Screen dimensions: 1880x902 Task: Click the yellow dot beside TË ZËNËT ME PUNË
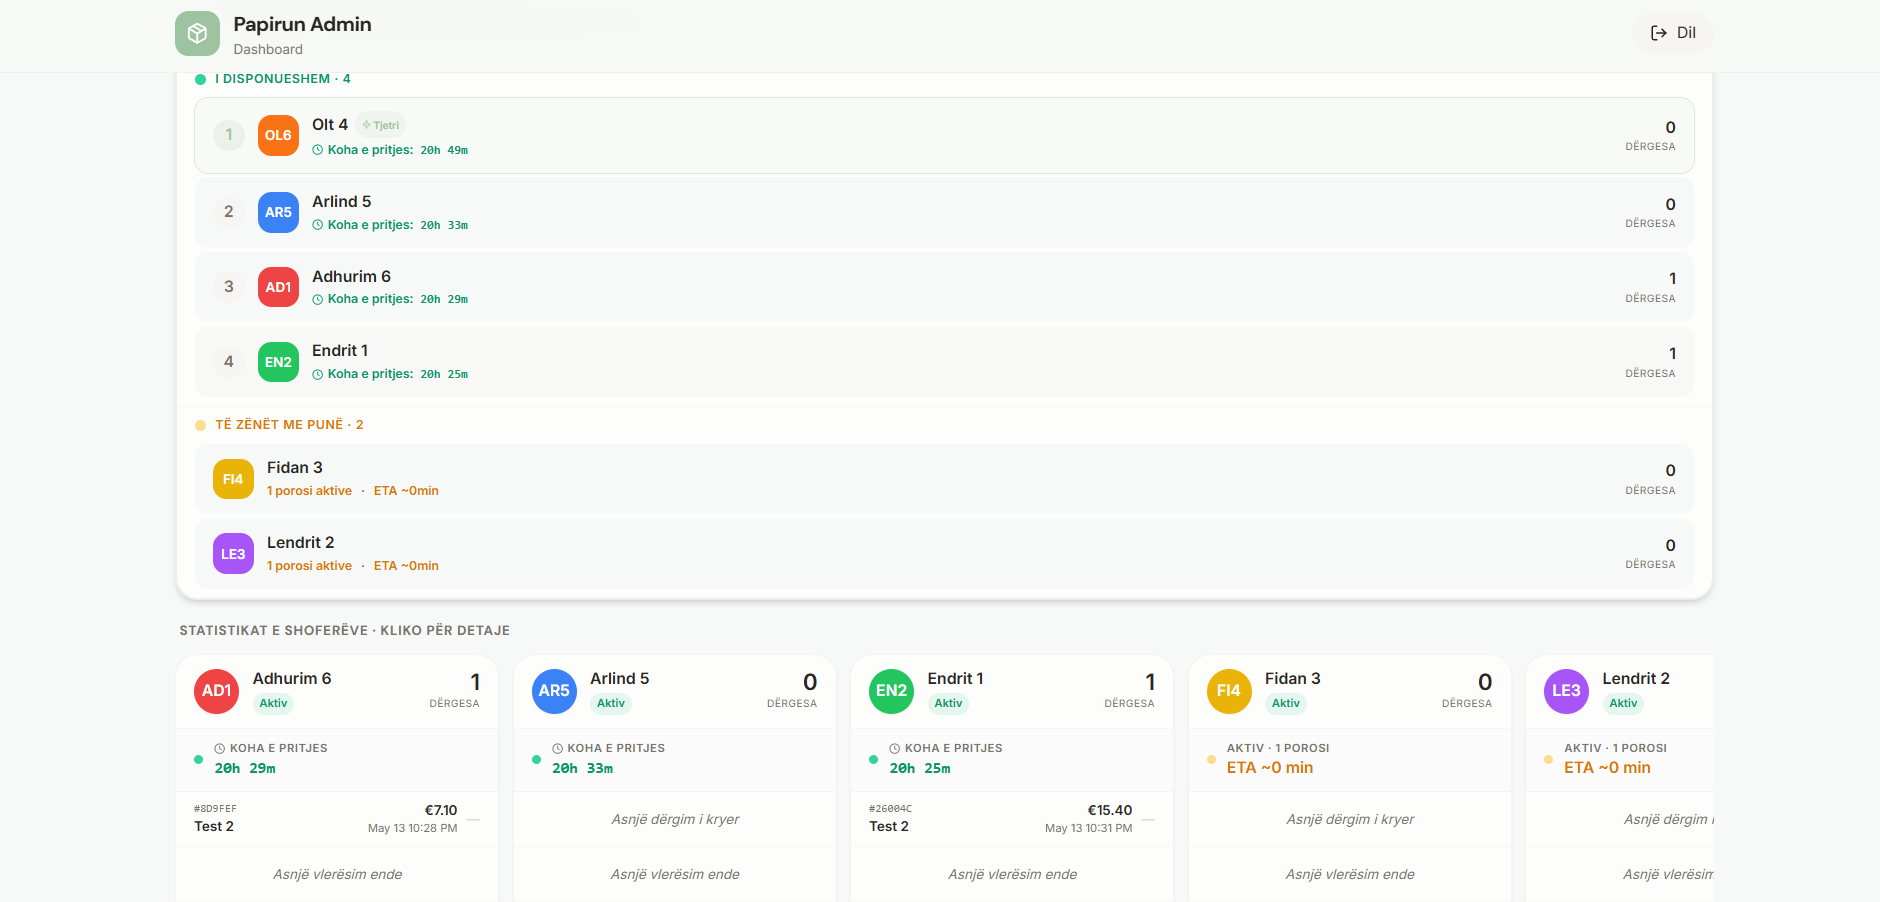[201, 425]
